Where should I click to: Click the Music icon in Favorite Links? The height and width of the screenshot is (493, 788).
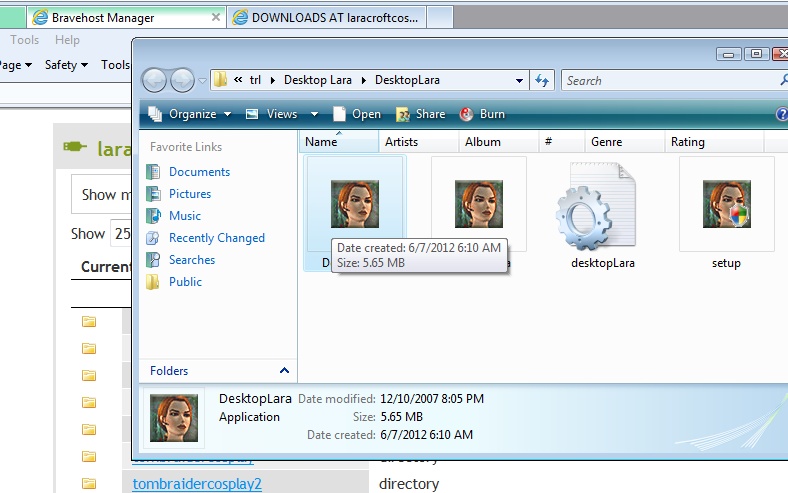[x=153, y=216]
